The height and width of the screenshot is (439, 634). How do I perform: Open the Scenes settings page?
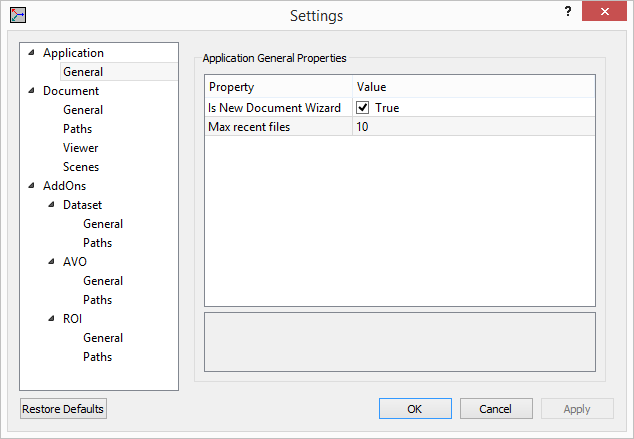(x=81, y=167)
